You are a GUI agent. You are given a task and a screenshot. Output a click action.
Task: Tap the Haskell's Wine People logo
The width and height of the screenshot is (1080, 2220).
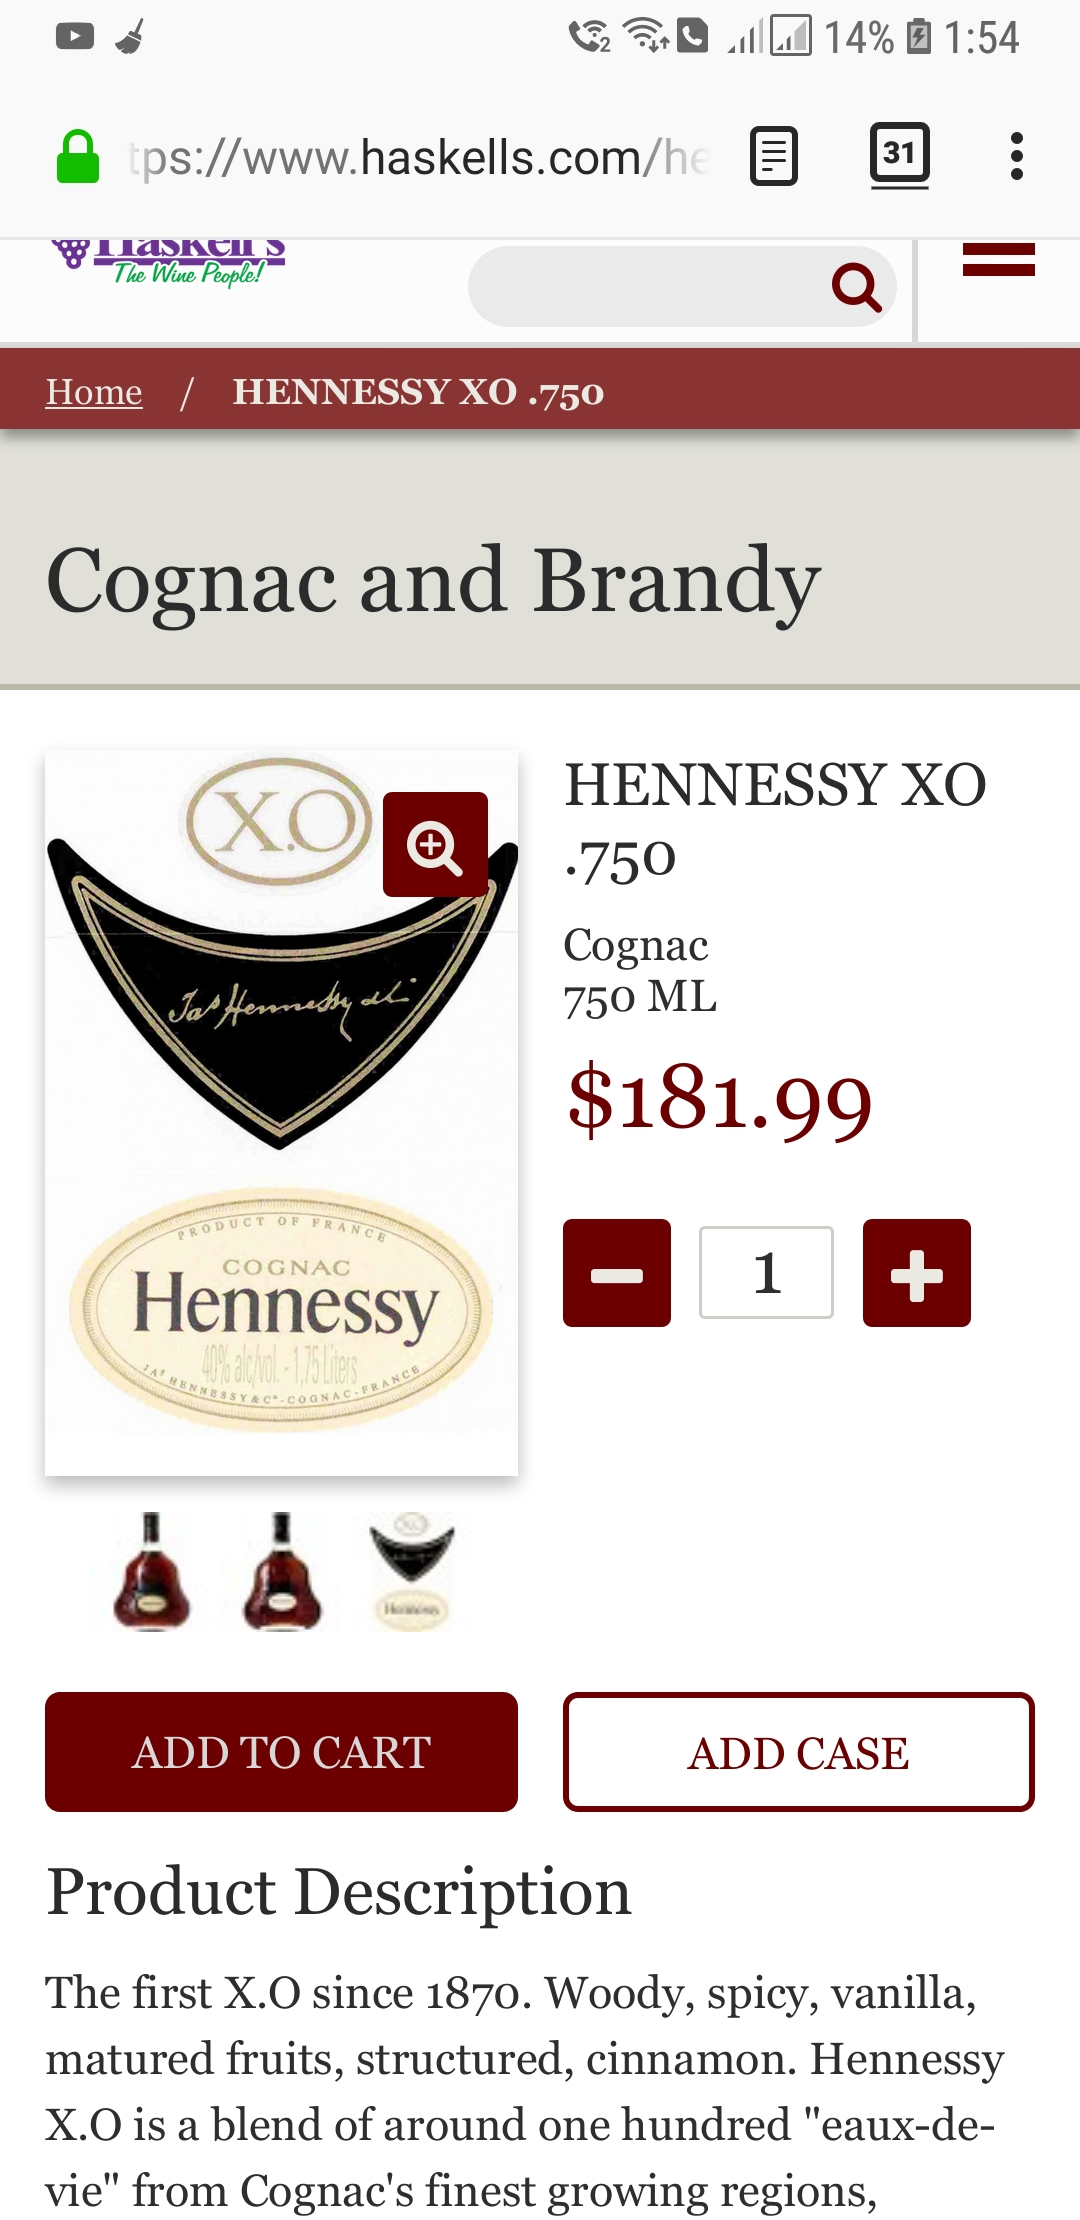[169, 264]
